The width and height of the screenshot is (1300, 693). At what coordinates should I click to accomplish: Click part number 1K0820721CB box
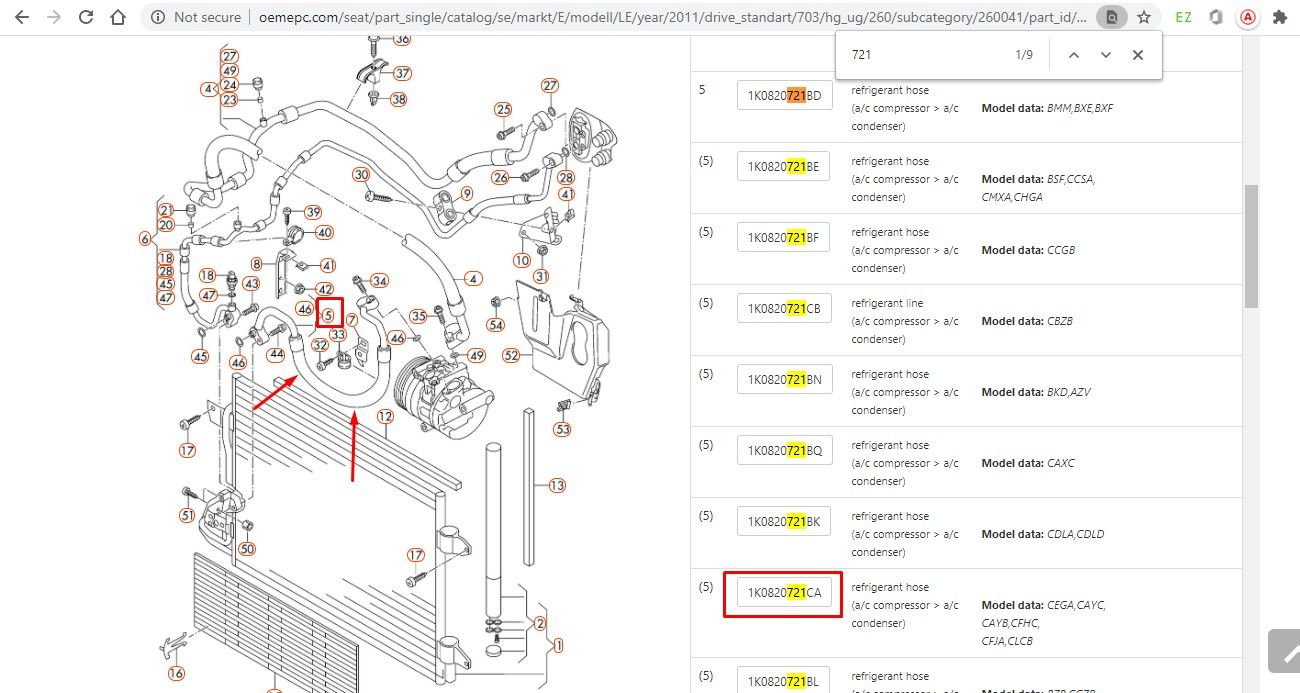click(784, 309)
